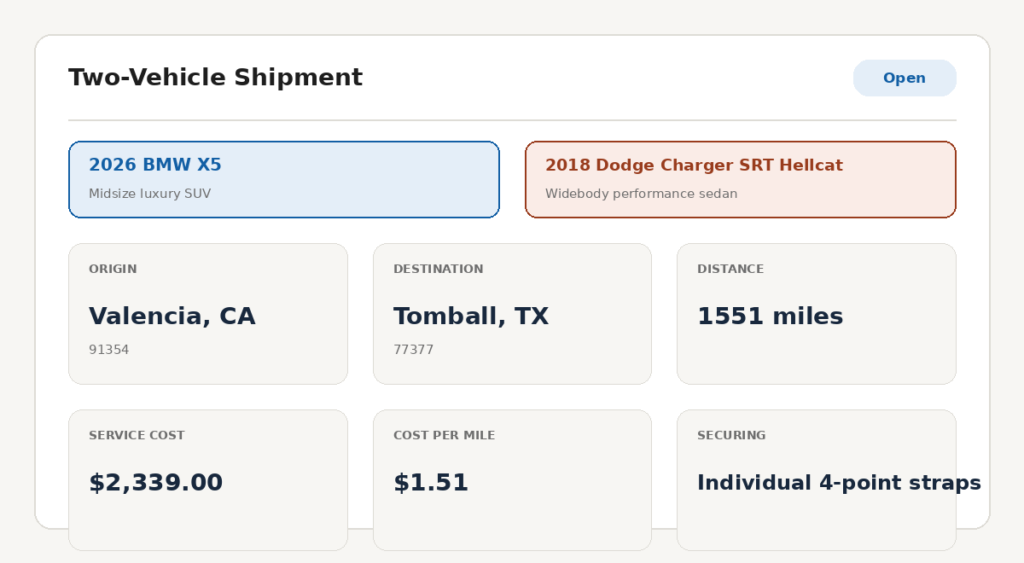The width and height of the screenshot is (1024, 563).
Task: Click the Open status badge
Action: click(904, 78)
